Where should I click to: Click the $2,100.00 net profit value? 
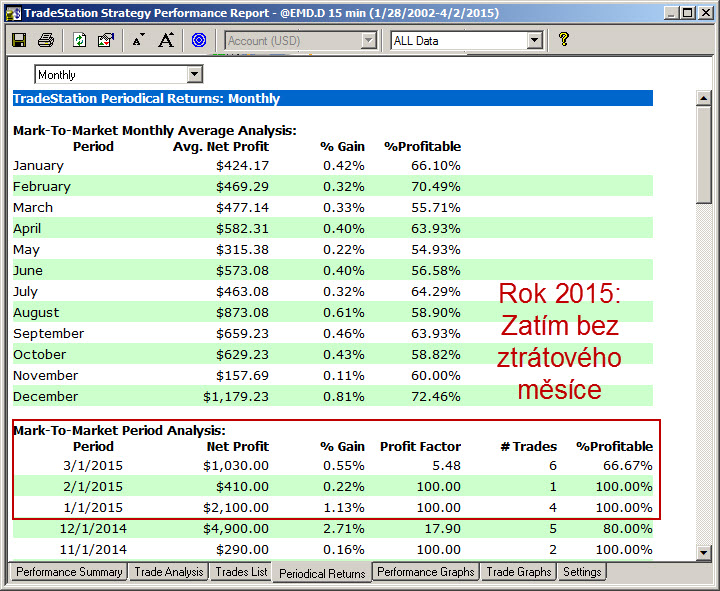click(236, 507)
